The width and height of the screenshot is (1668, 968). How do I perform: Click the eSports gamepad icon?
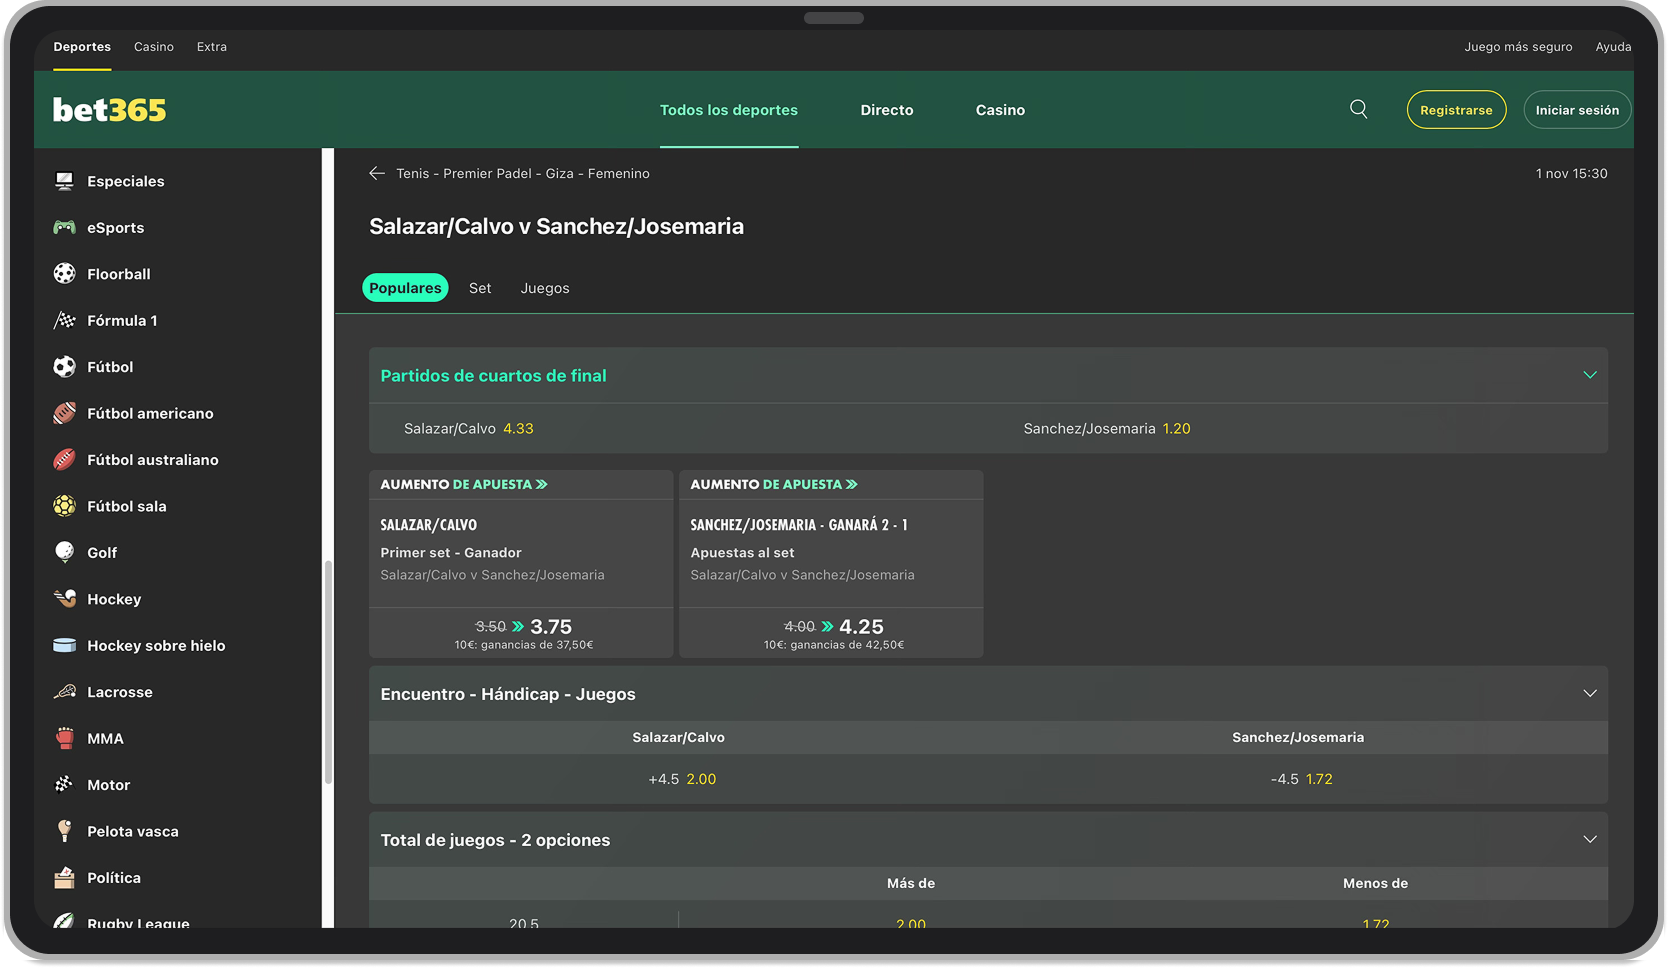64,227
